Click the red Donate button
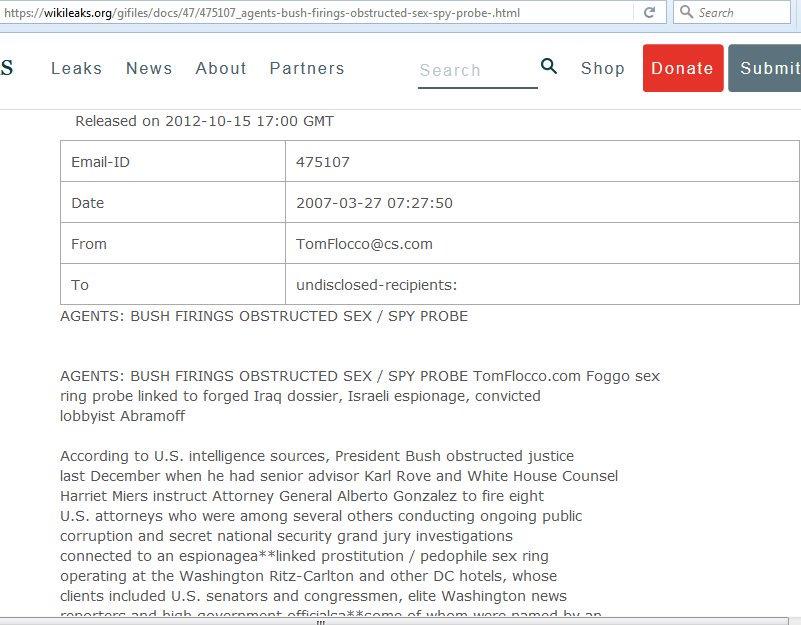The image size is (801, 625). tap(683, 68)
